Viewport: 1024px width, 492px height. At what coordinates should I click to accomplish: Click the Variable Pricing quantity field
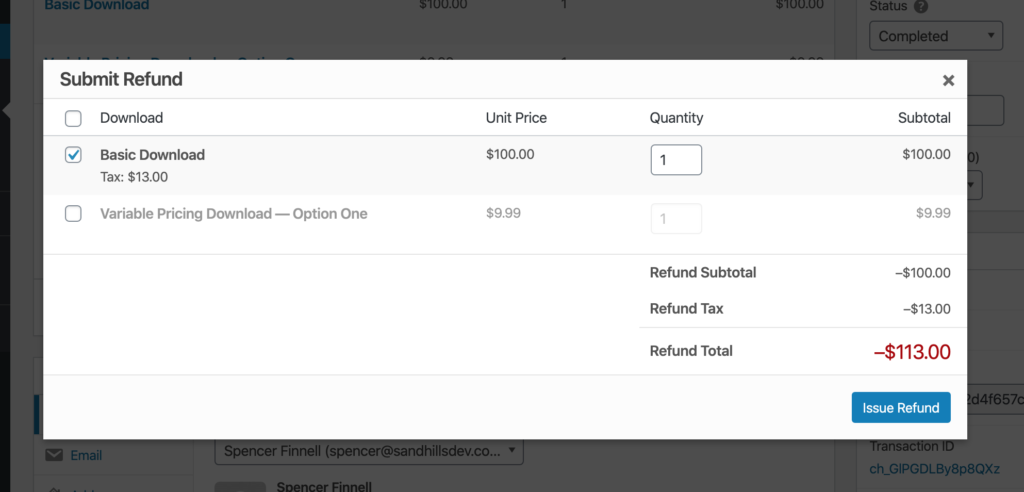coord(676,219)
